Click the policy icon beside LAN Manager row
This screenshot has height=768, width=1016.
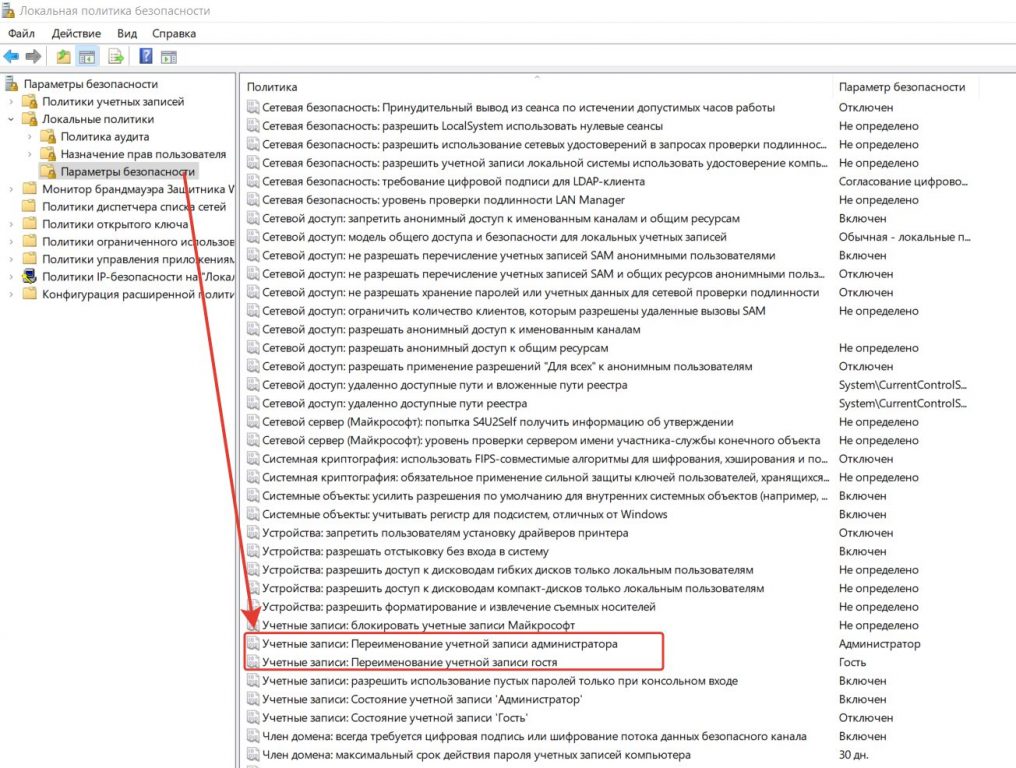tap(253, 200)
